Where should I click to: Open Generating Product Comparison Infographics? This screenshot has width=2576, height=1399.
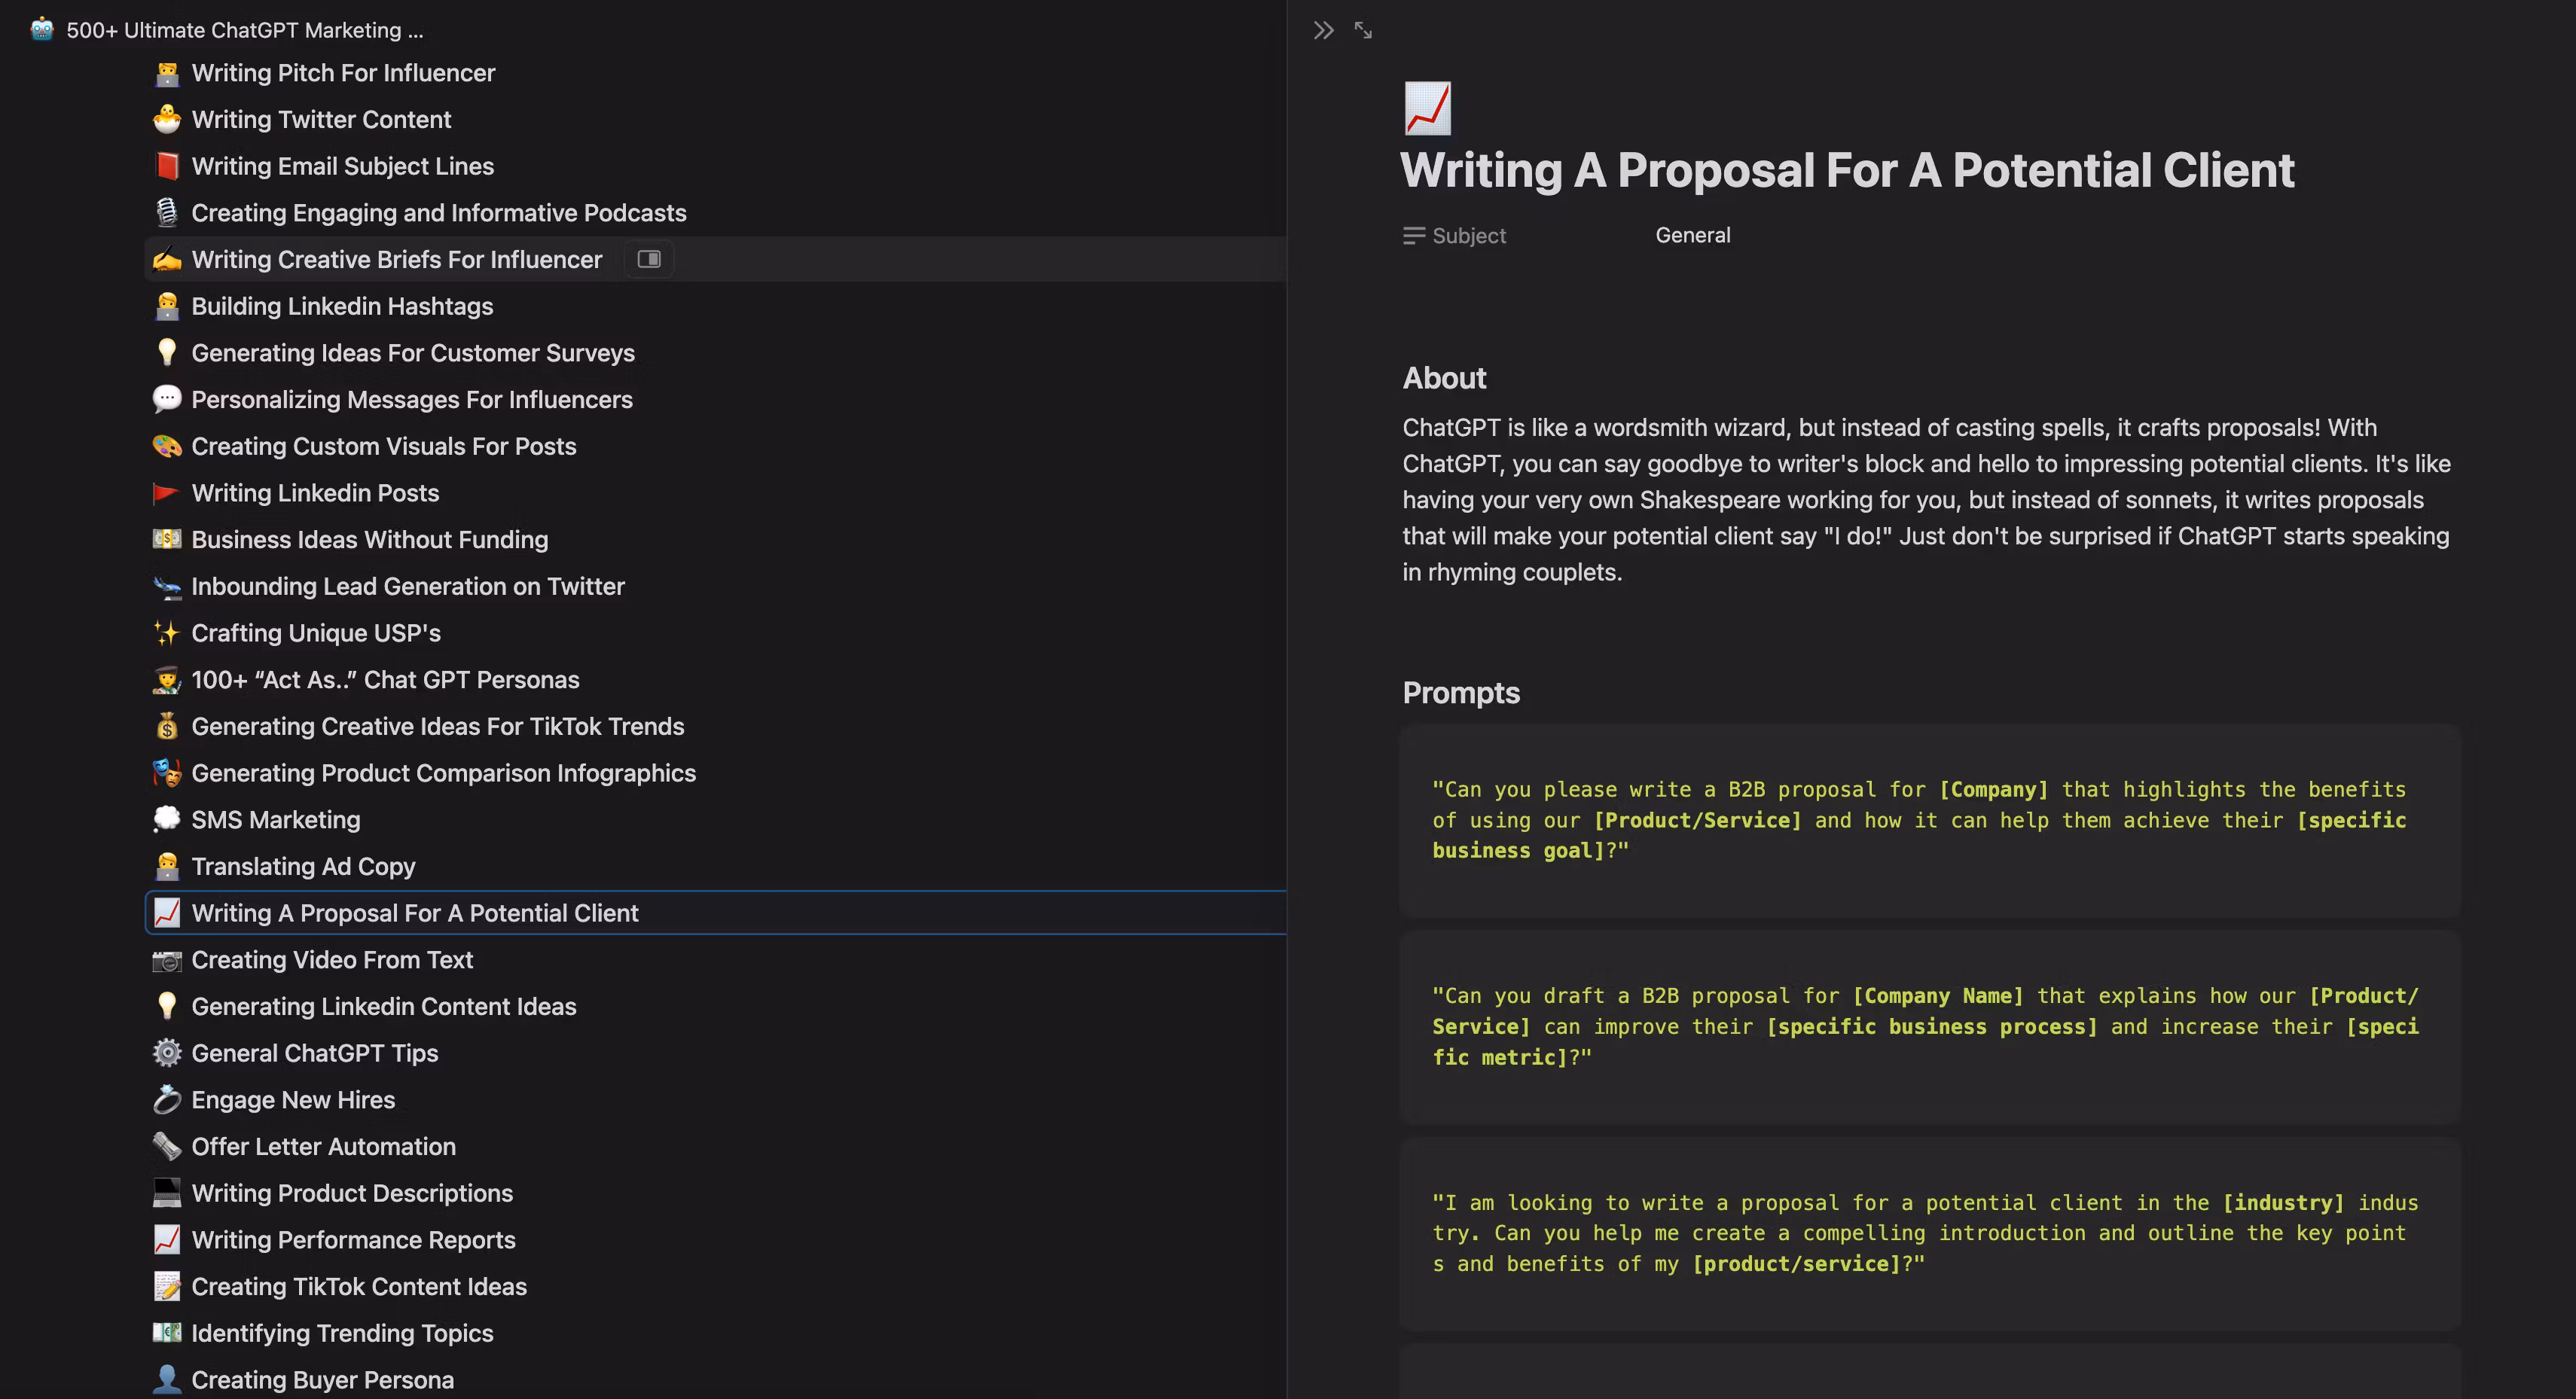[x=443, y=773]
